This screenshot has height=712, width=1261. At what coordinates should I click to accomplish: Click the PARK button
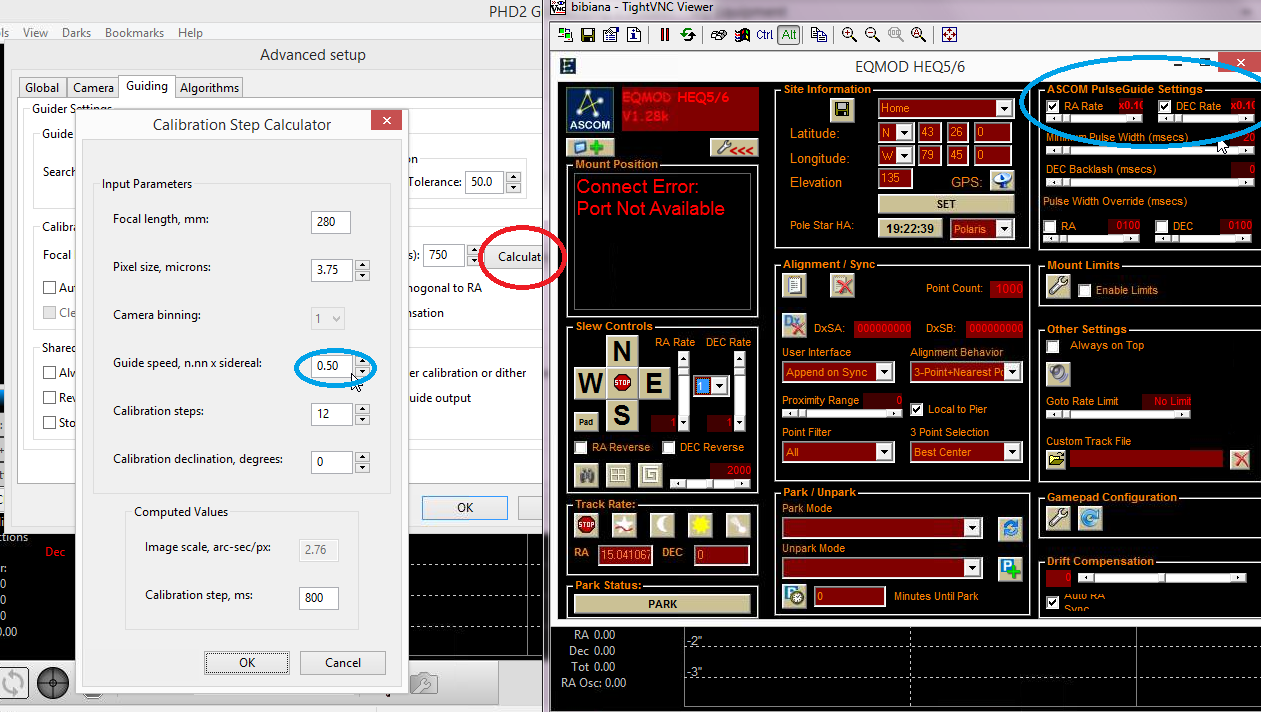click(x=662, y=604)
